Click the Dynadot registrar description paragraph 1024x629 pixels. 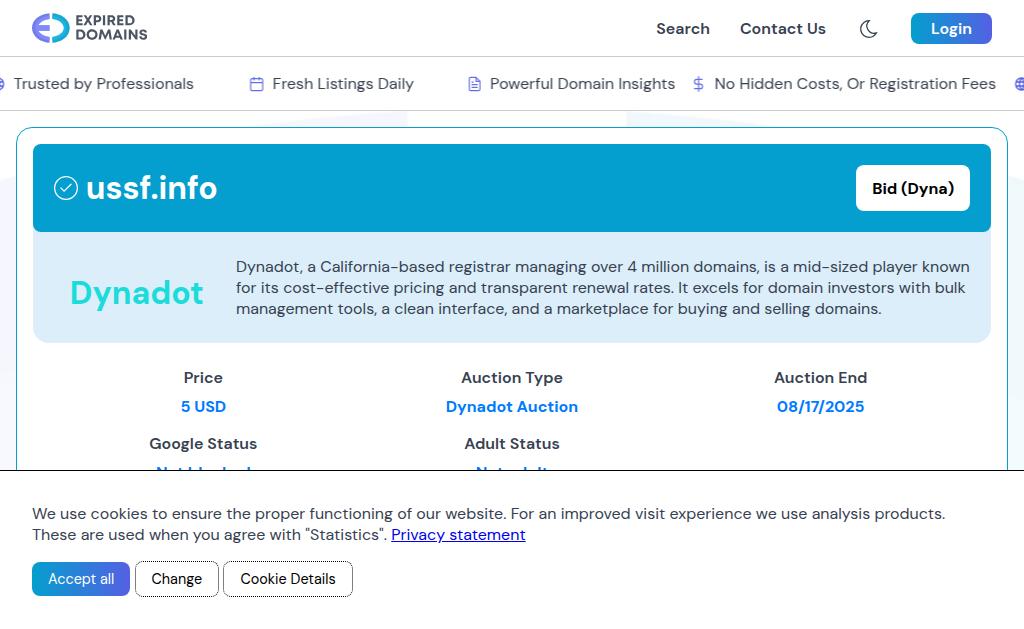click(602, 288)
